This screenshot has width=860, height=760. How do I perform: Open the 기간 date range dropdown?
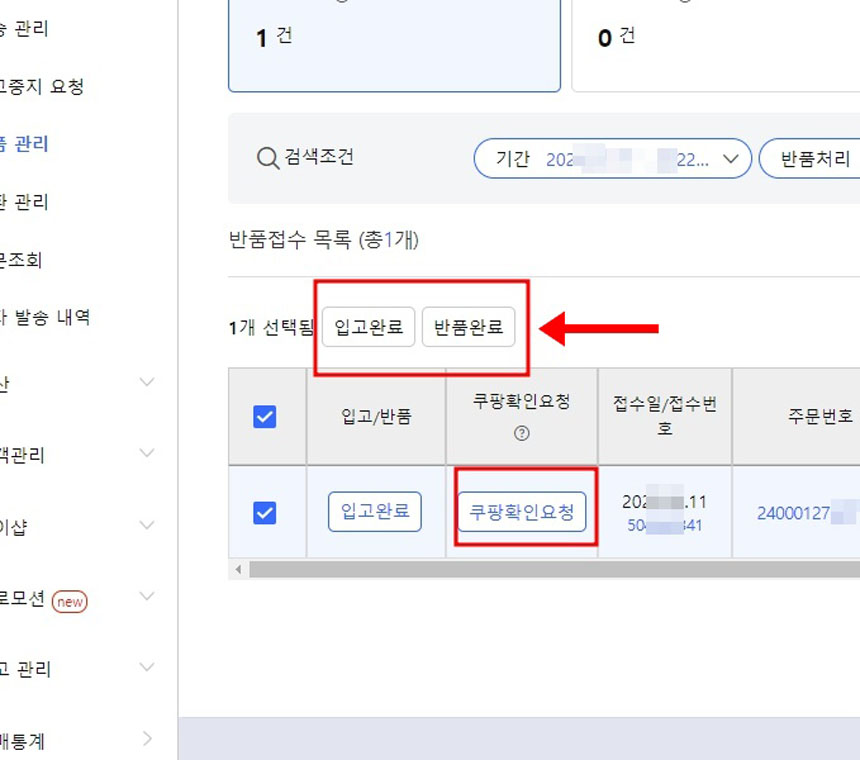pyautogui.click(x=612, y=159)
